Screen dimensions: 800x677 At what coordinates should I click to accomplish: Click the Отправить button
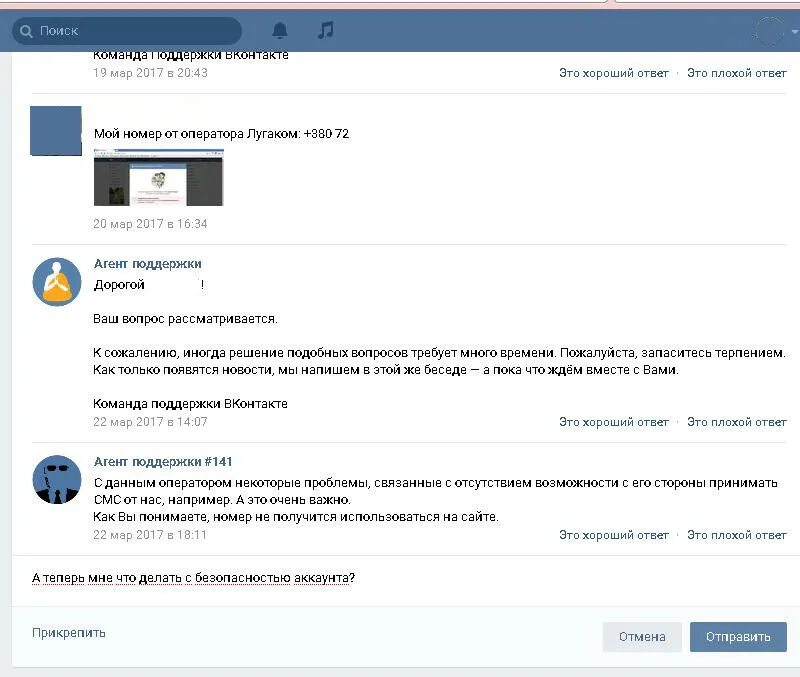[738, 637]
